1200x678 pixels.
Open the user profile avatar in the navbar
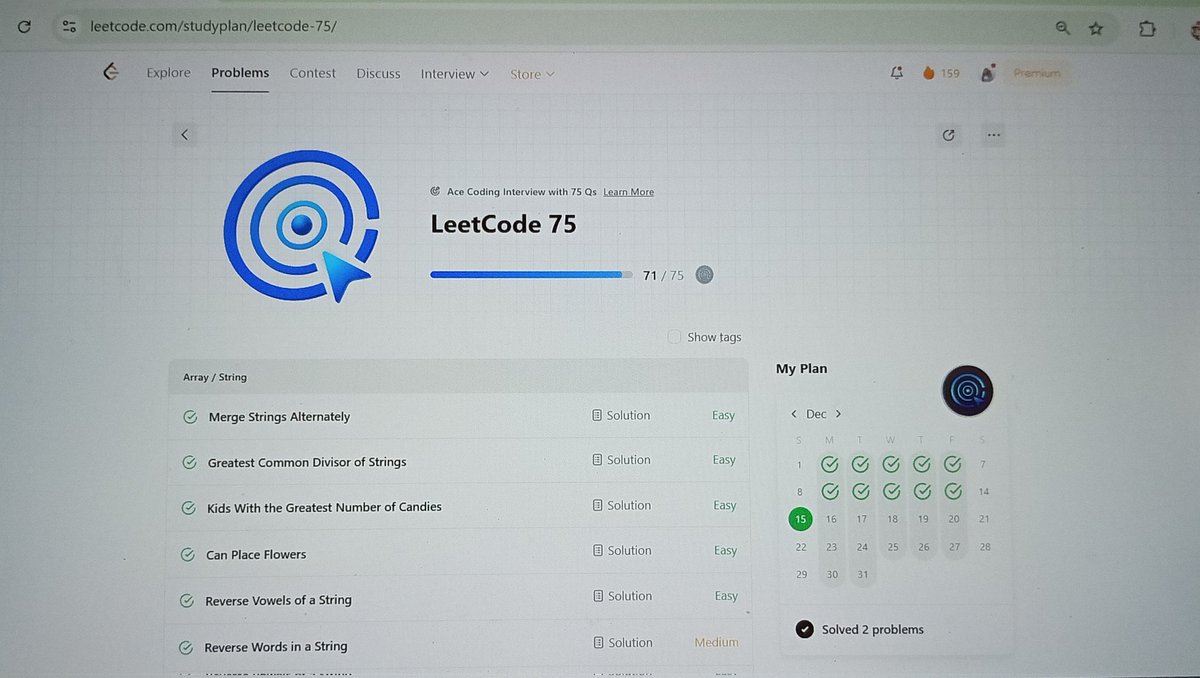point(988,73)
